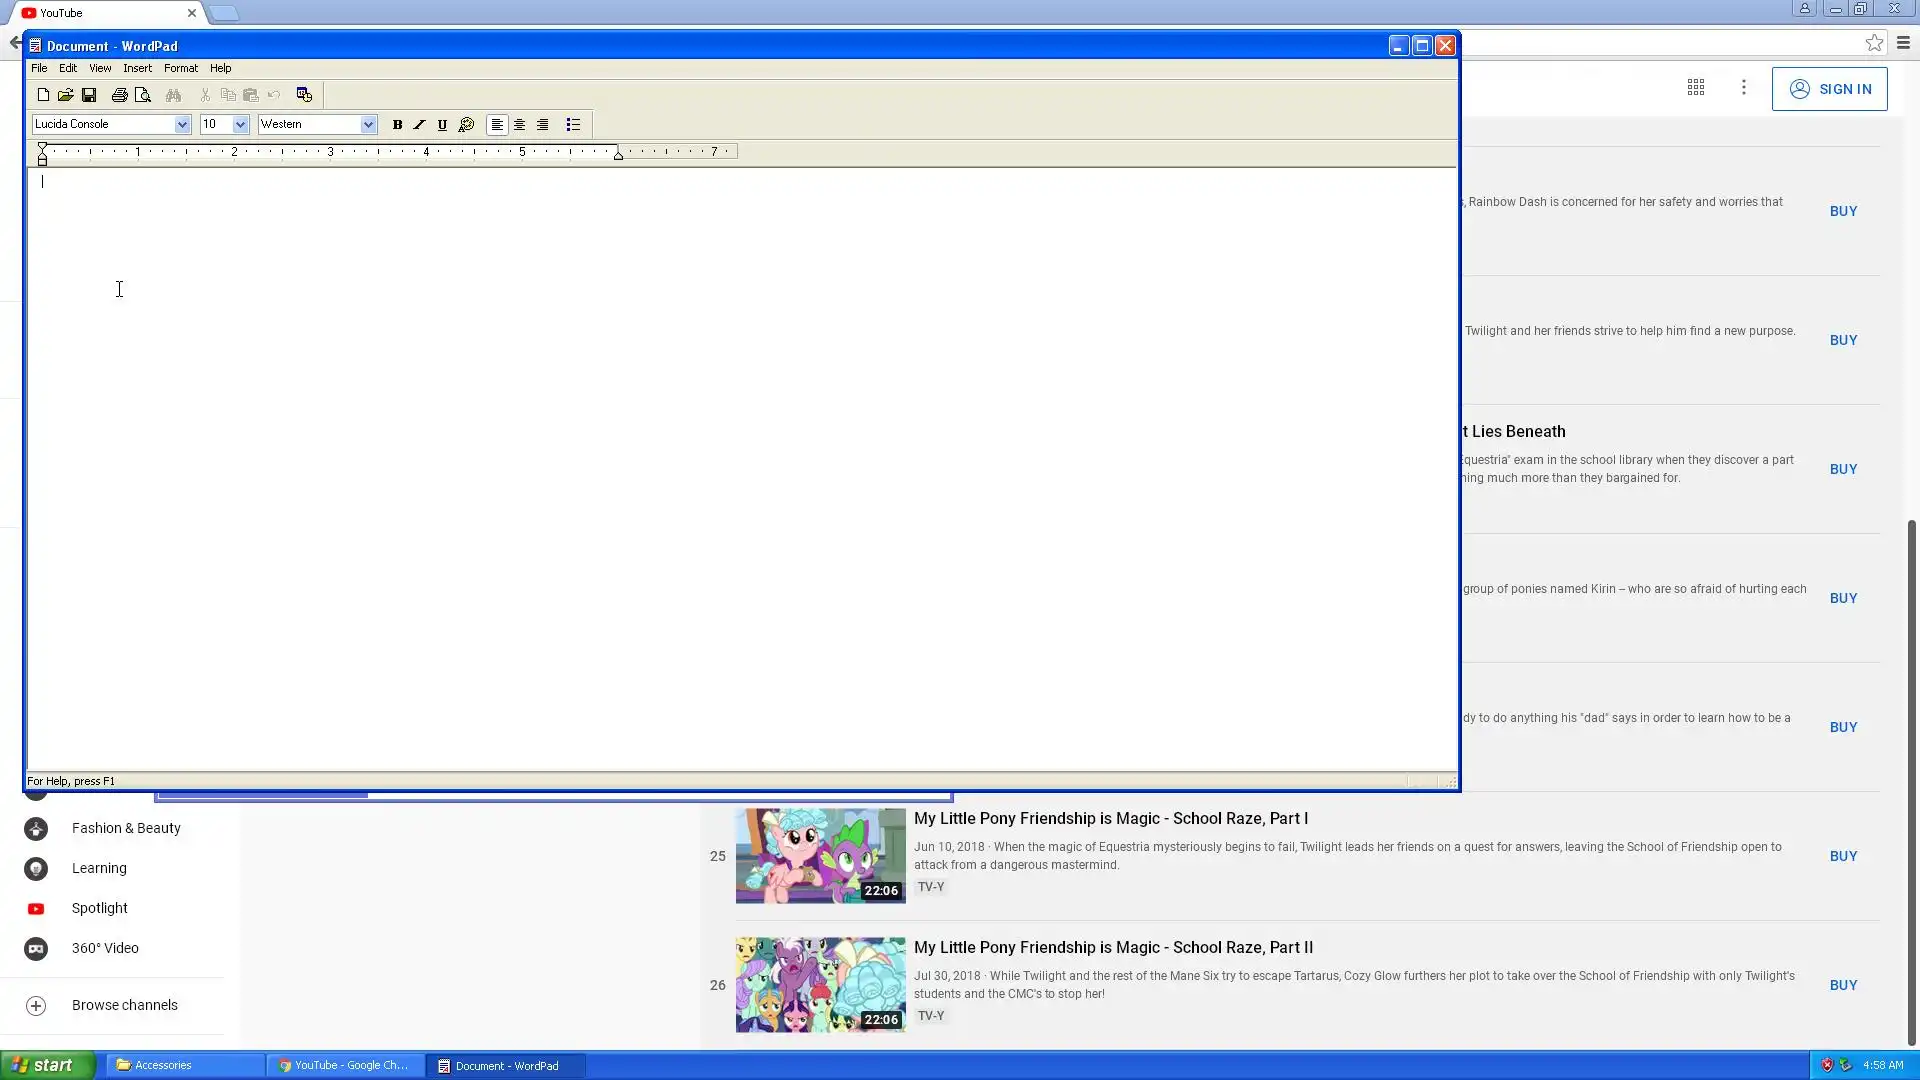Center align the text
The image size is (1920, 1080).
(520, 125)
